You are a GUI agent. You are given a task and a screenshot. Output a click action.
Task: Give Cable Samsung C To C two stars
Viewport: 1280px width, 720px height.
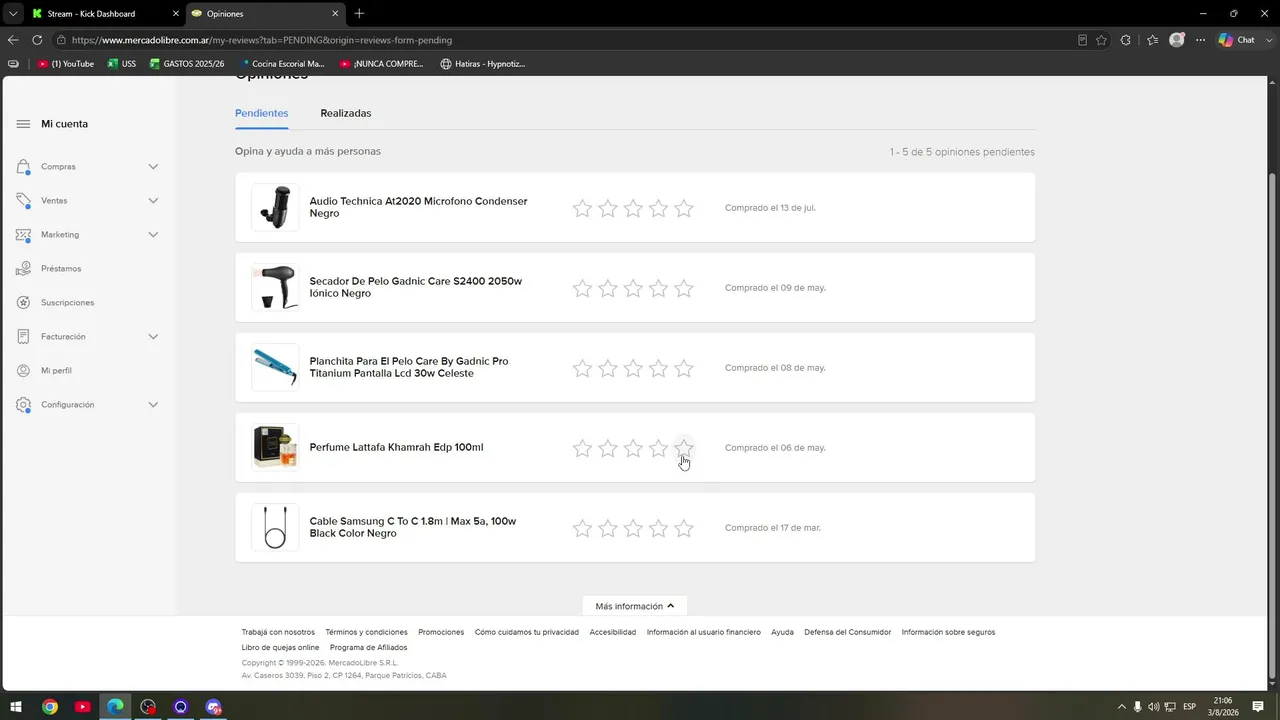tap(608, 528)
